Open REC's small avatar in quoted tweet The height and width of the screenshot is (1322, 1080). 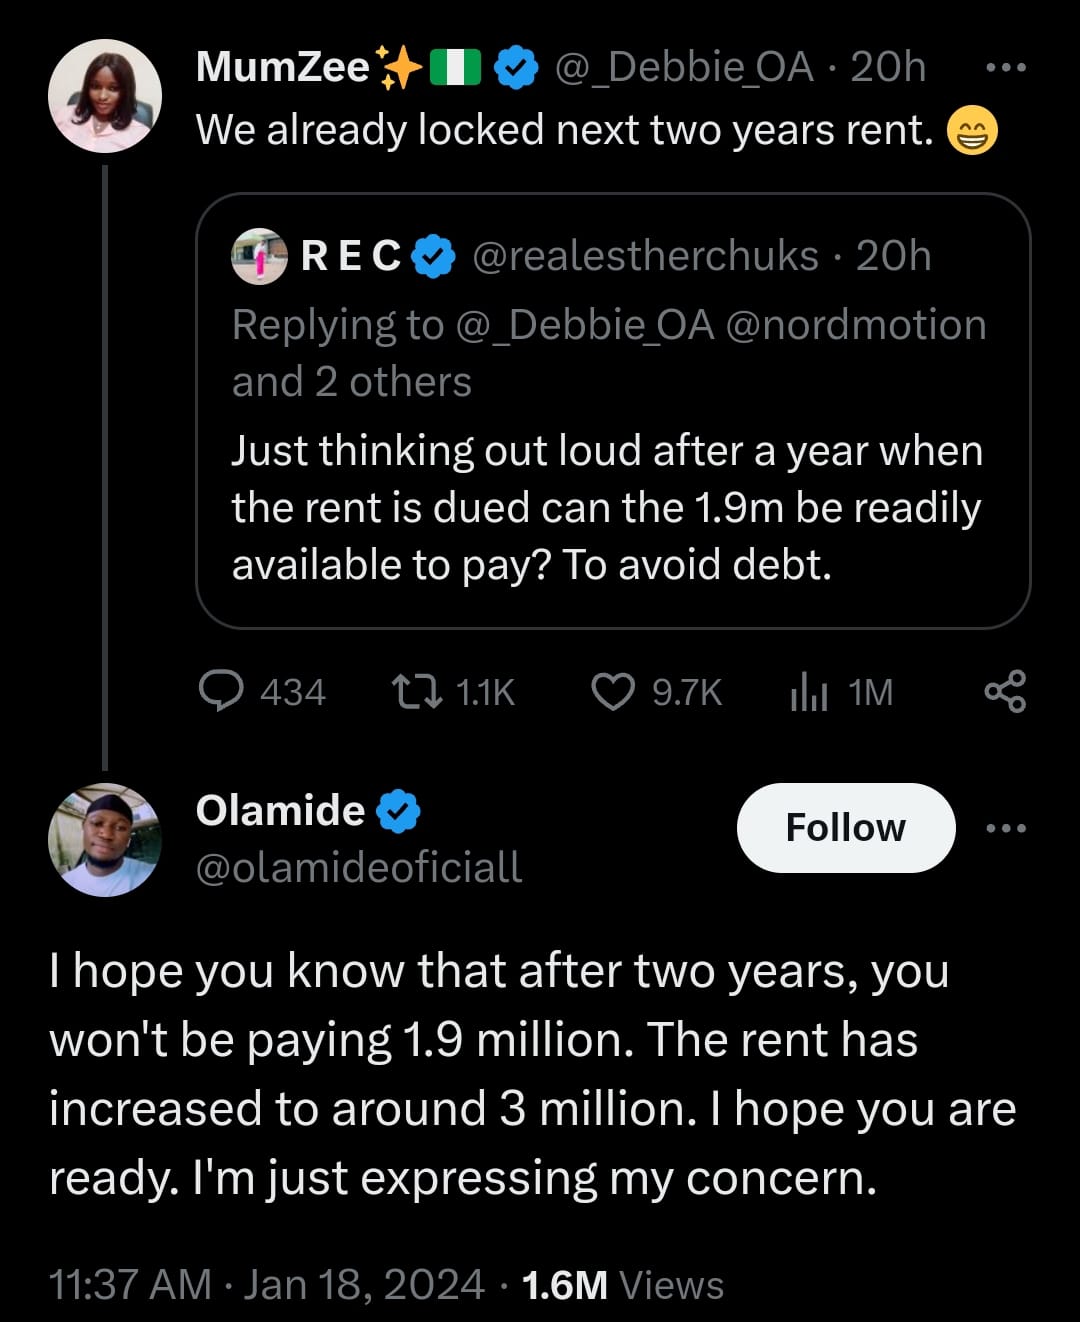(x=259, y=256)
